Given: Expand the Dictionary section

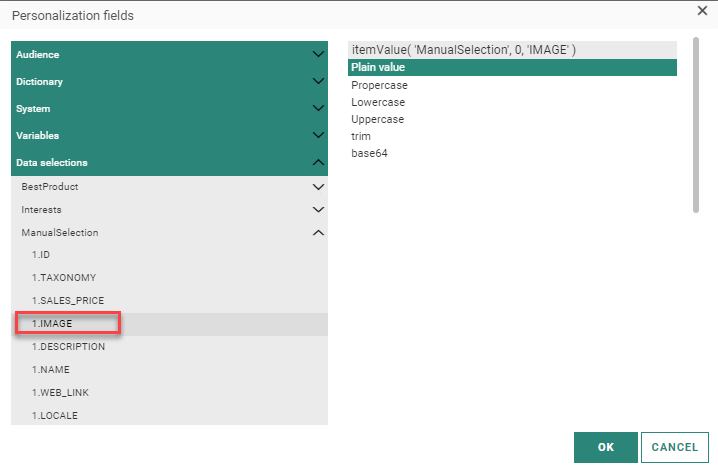Looking at the screenshot, I should pyautogui.click(x=169, y=81).
